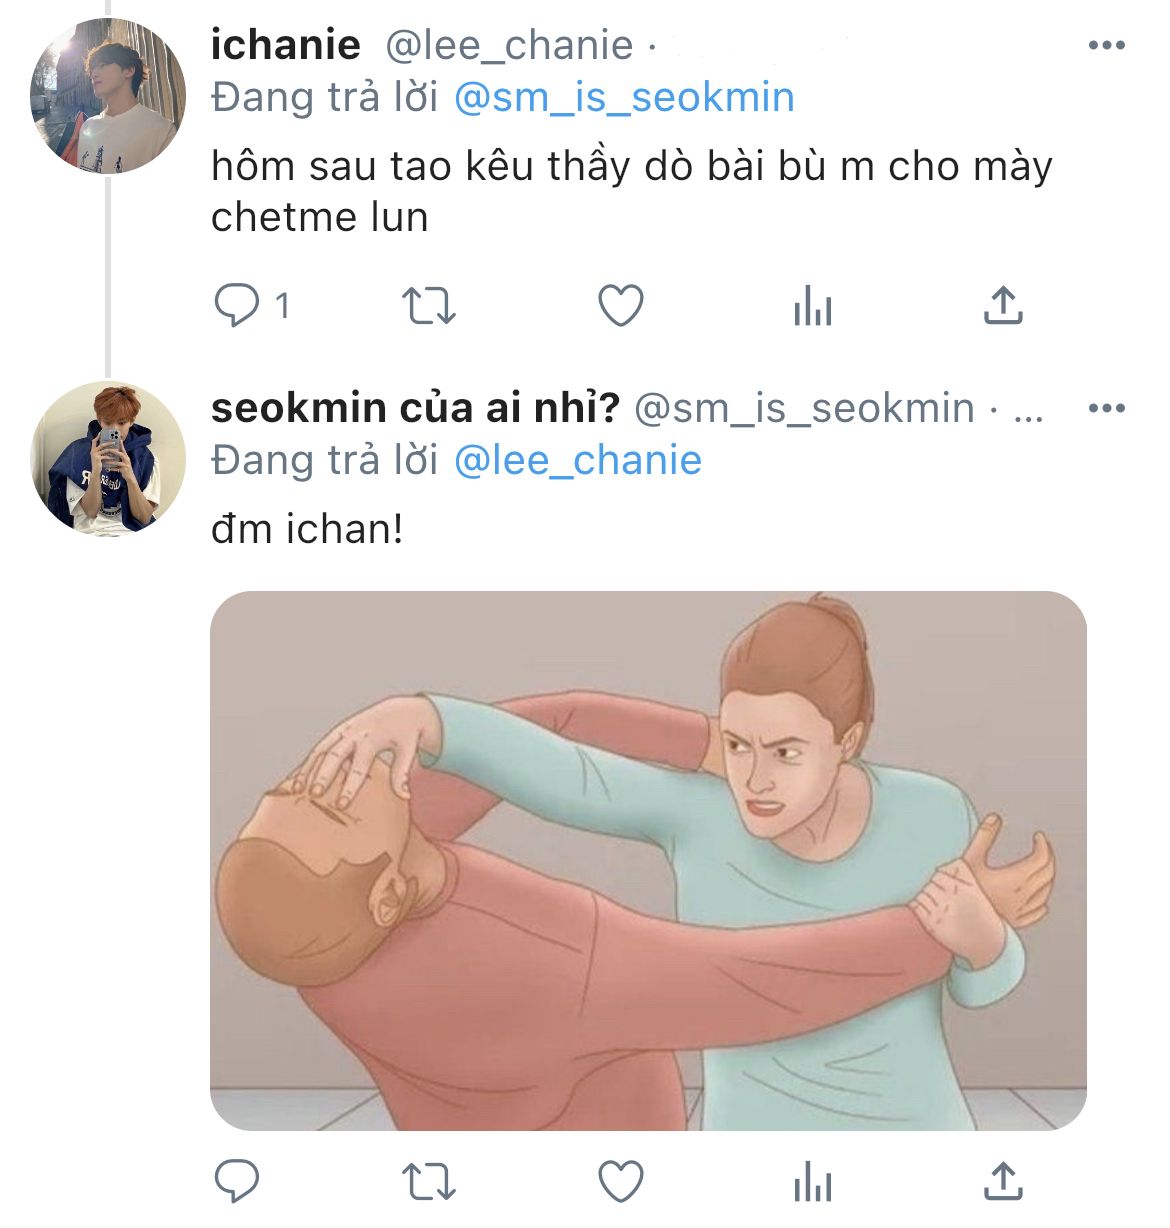1170x1228 pixels.
Task: Open the @lee_chanie mention link
Action: tap(578, 460)
